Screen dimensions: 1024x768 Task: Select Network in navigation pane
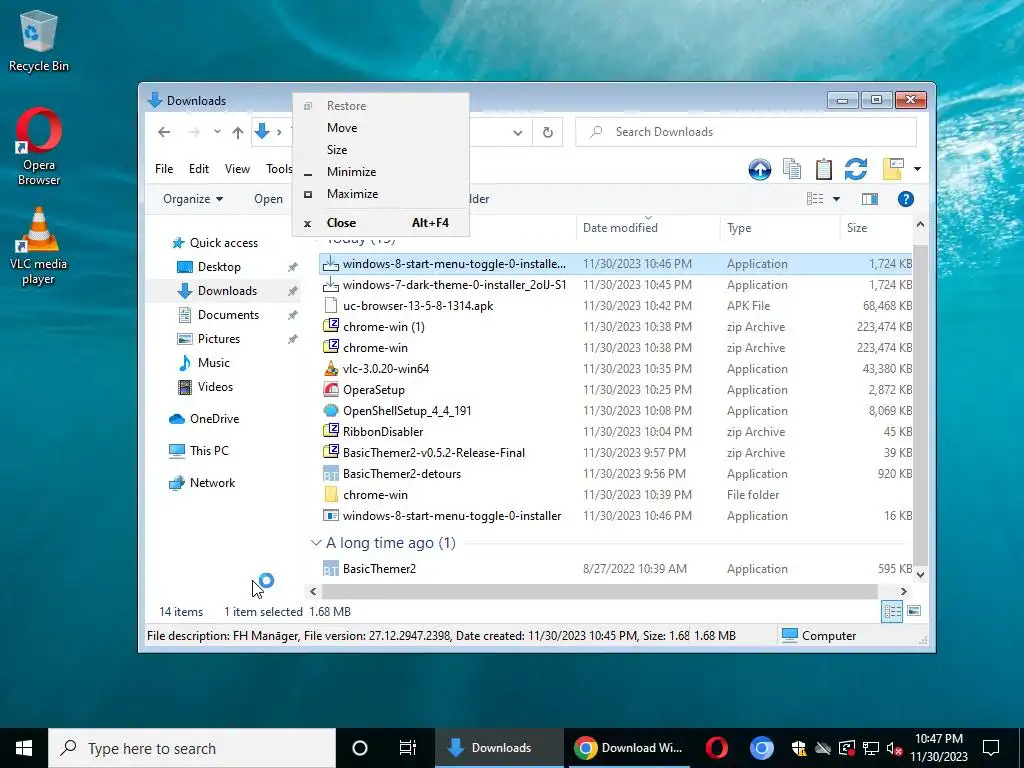[x=212, y=483]
